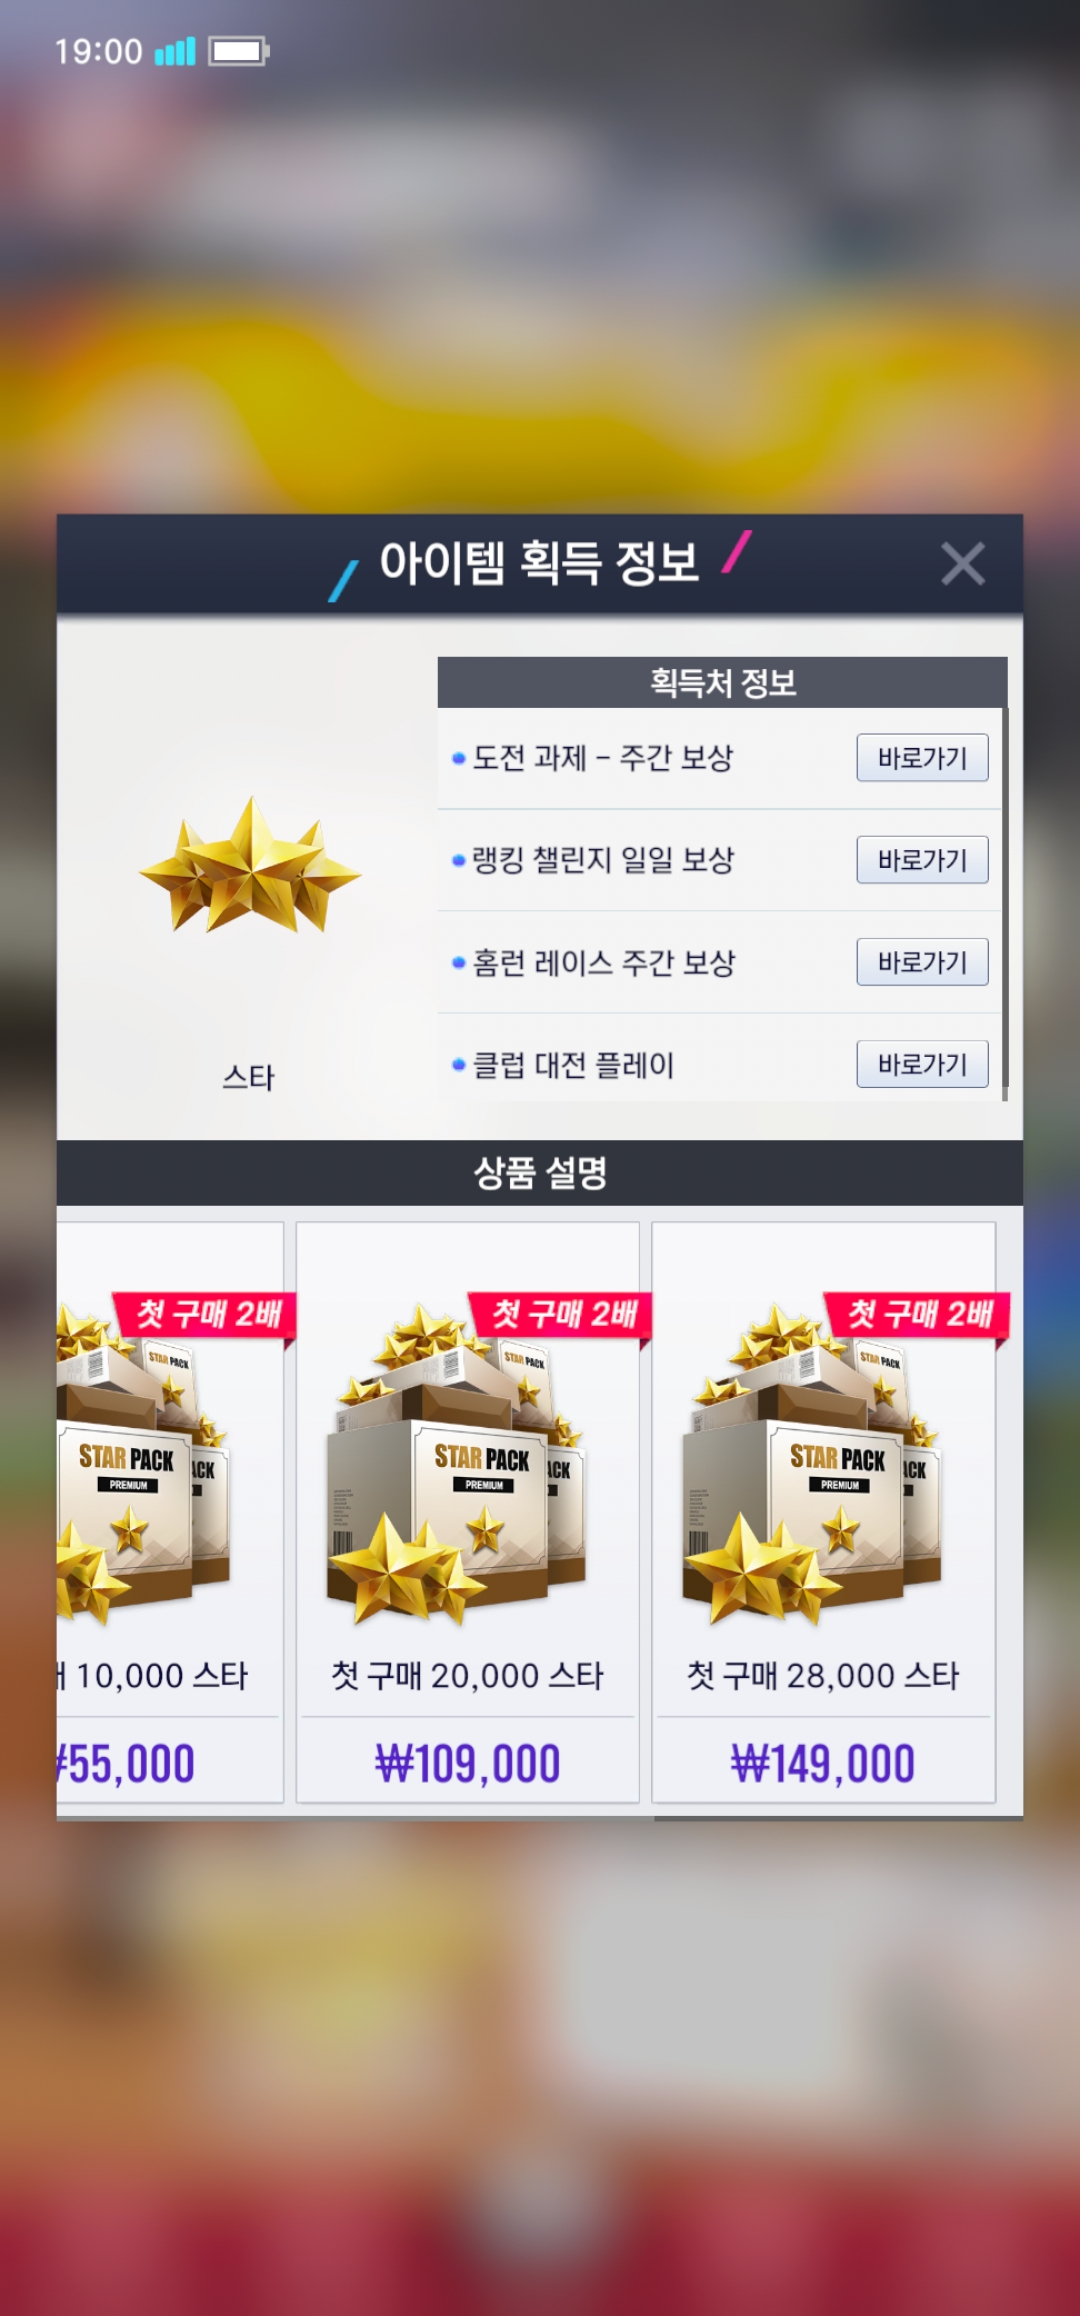
Task: Tap 바로가기 for 클럽 대전 플레이
Action: pyautogui.click(x=922, y=1064)
